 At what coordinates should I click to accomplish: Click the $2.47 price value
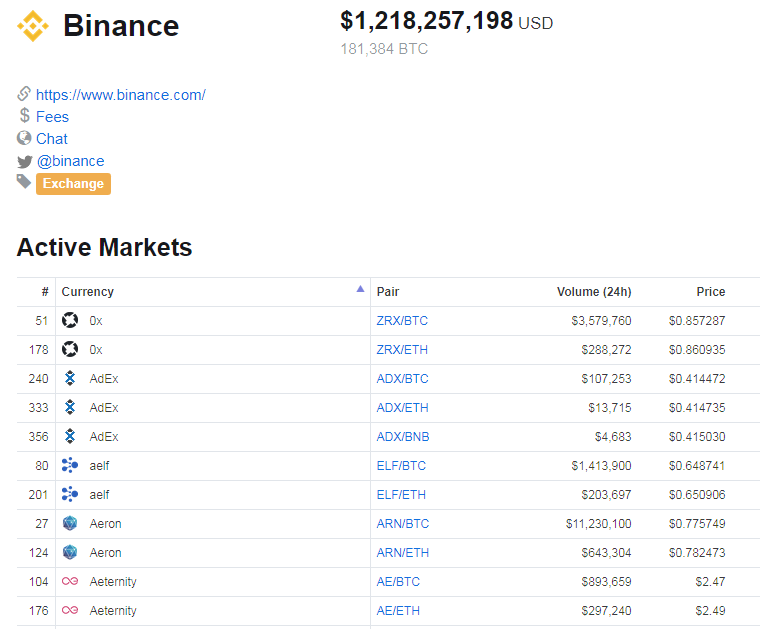click(x=710, y=582)
